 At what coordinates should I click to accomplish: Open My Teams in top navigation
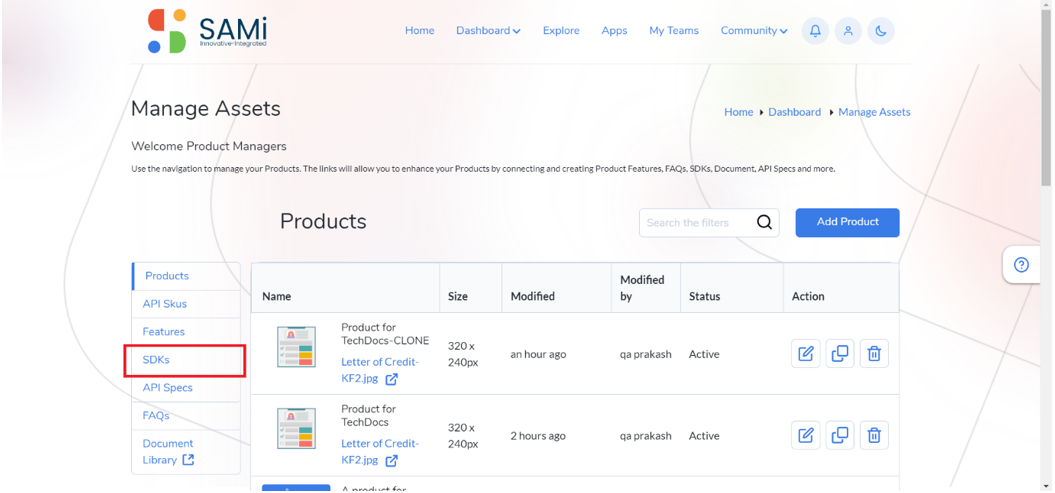674,31
